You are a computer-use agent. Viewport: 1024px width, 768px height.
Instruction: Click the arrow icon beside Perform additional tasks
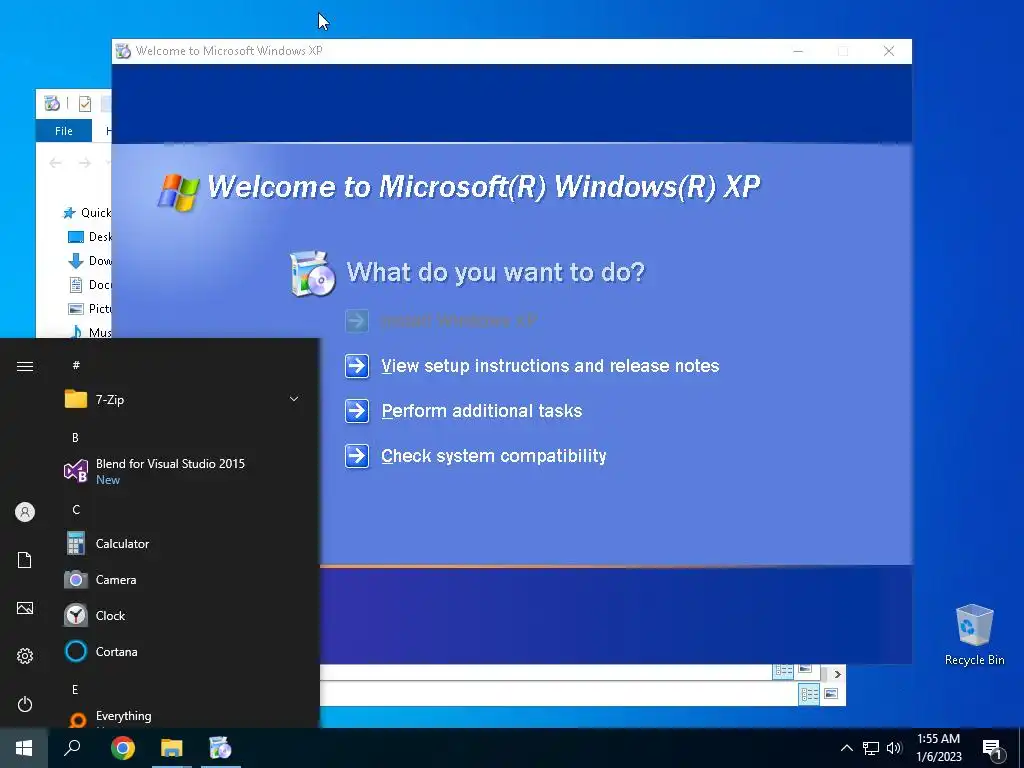[x=357, y=411]
